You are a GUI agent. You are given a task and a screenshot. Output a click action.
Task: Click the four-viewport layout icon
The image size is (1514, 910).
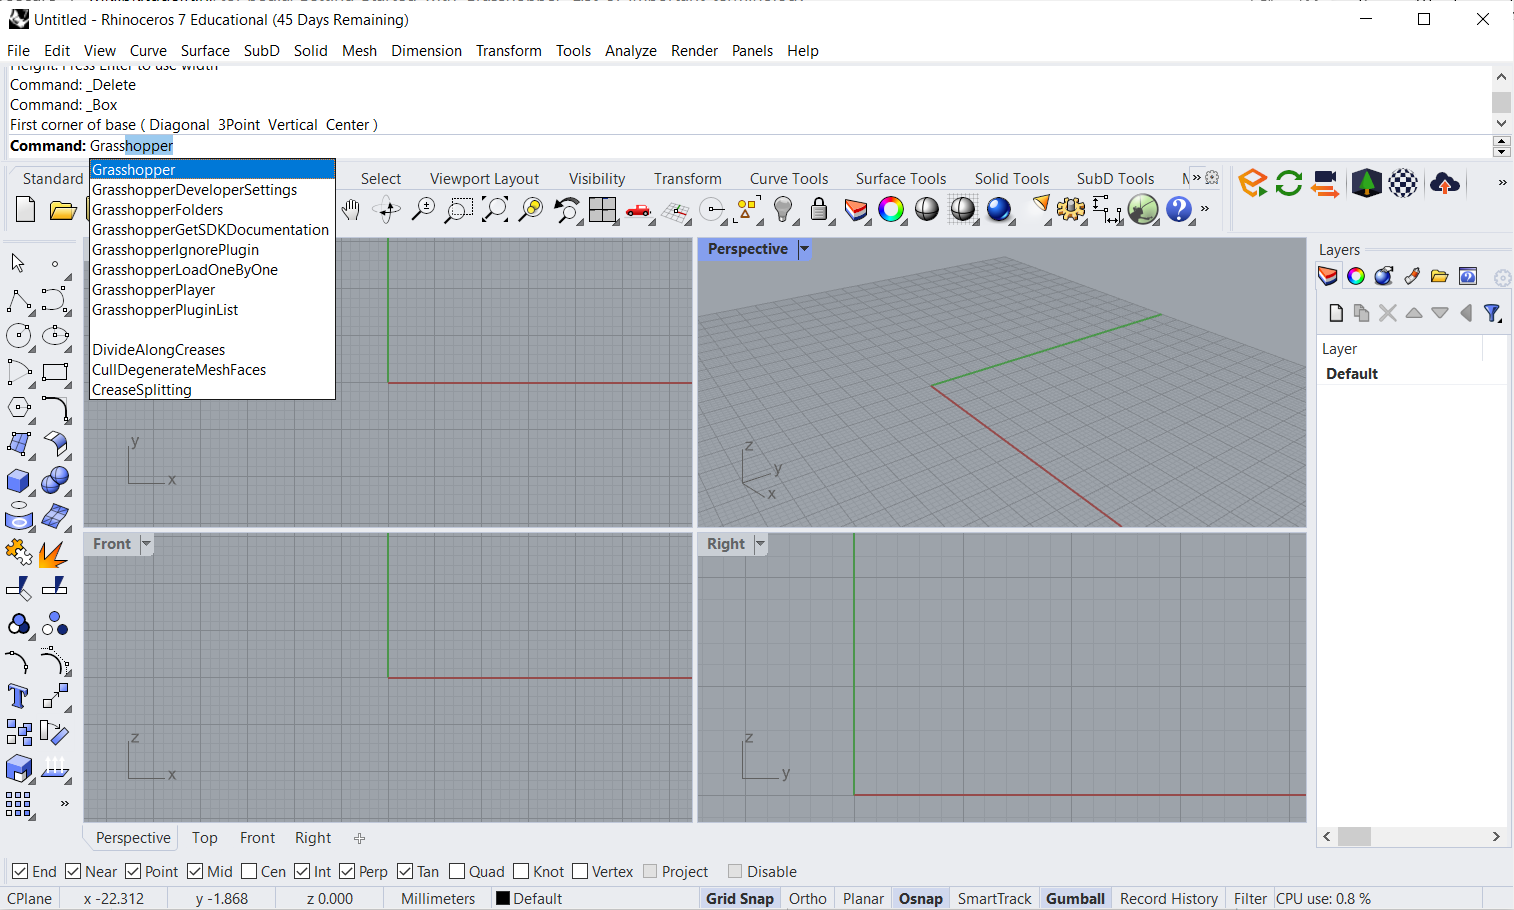coord(602,210)
